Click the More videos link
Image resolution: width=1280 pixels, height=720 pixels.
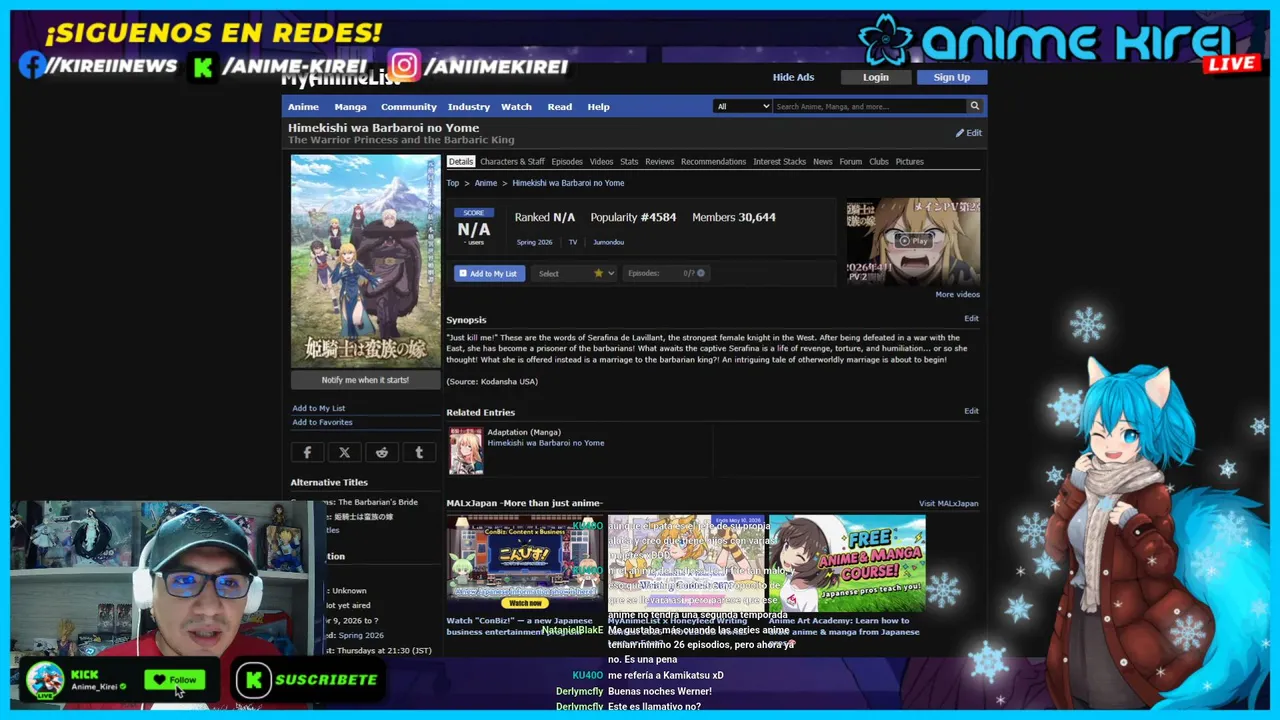pos(957,294)
